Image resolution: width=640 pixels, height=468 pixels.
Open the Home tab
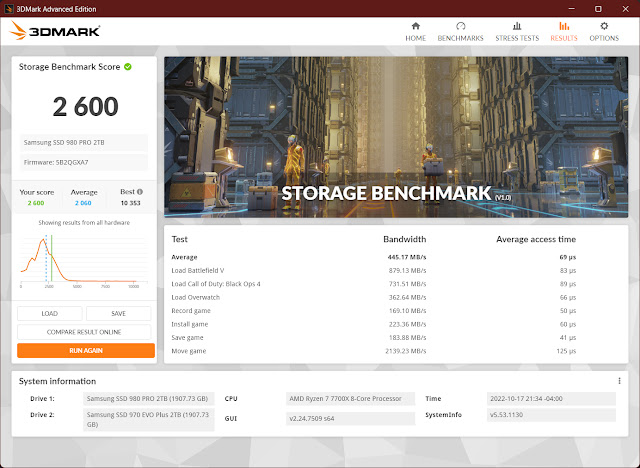point(416,32)
